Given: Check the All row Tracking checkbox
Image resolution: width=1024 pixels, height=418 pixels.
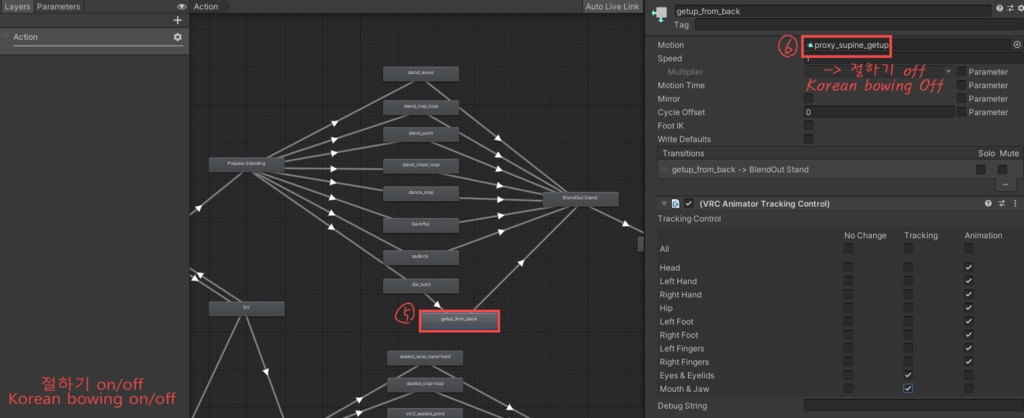Looking at the screenshot, I should 908,248.
